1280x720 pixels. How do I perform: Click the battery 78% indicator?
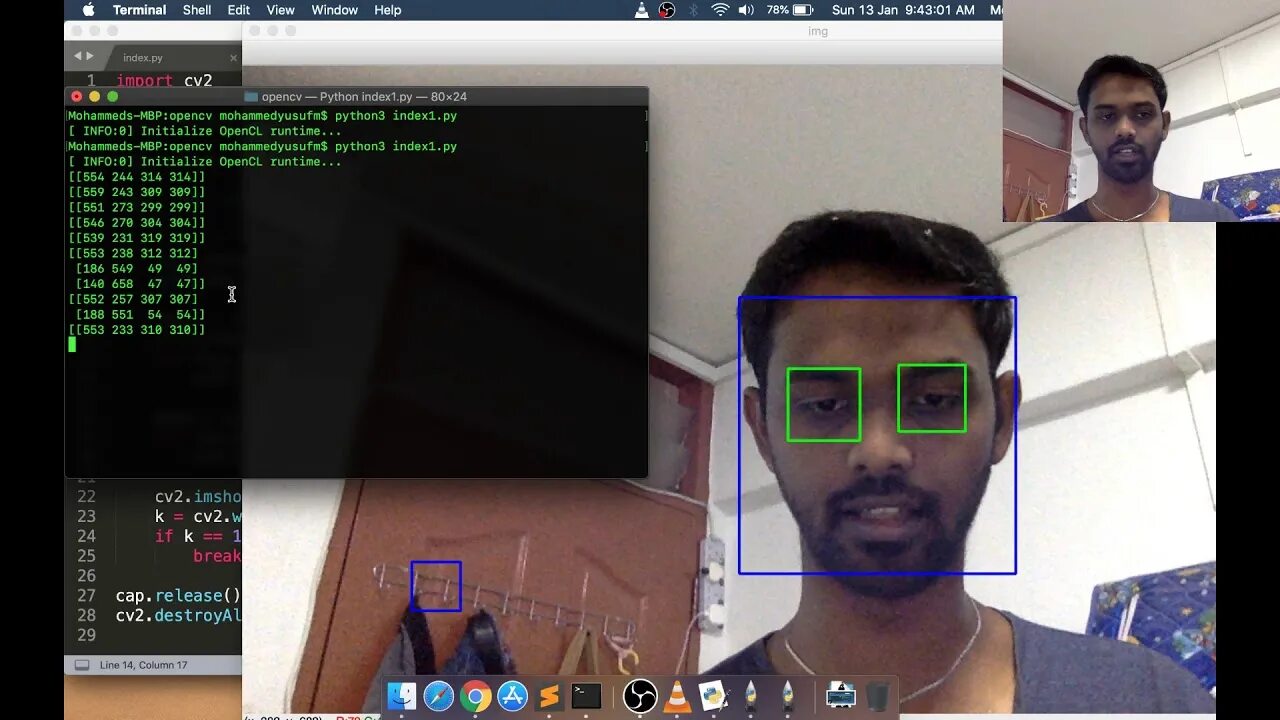790,10
